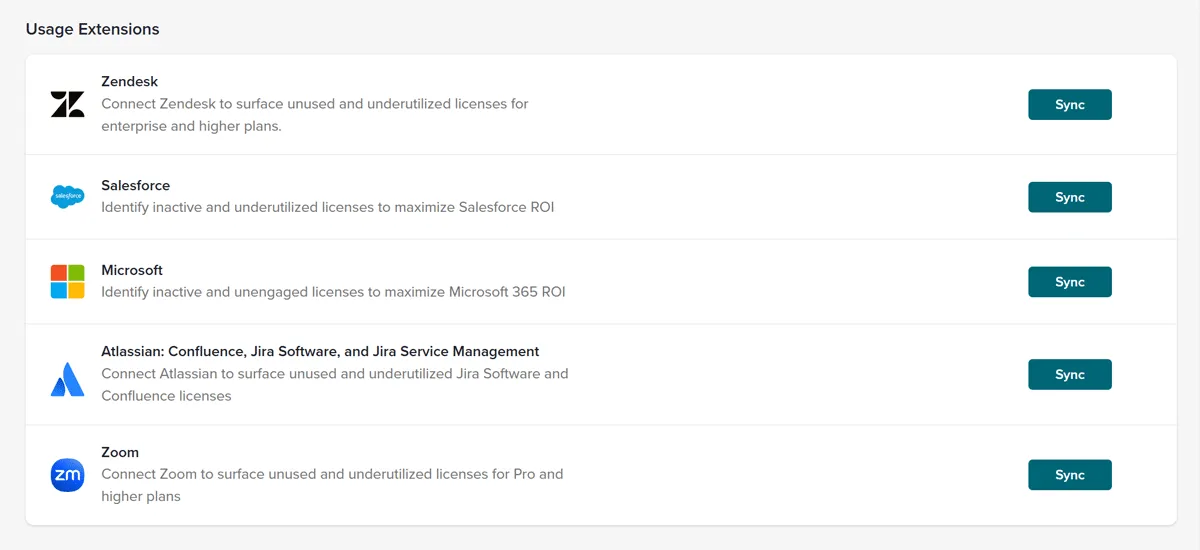Screen dimensions: 1200x550
Task: Click the Zendesk logo icon
Action: [68, 104]
